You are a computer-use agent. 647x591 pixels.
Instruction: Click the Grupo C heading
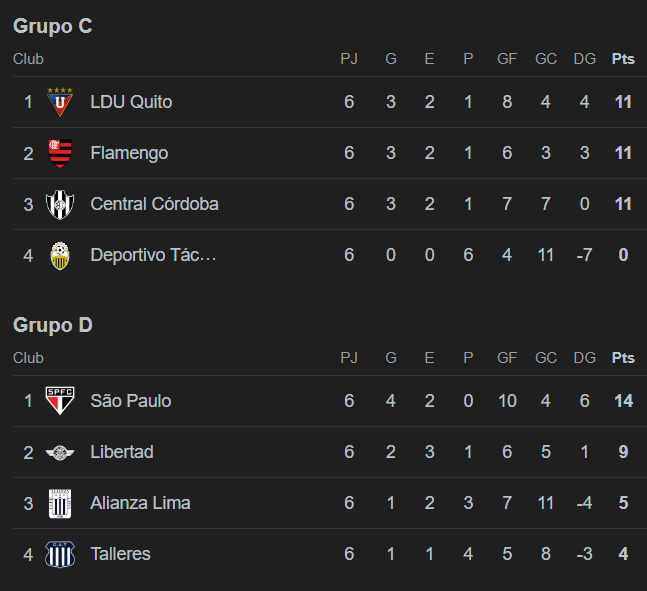[52, 26]
